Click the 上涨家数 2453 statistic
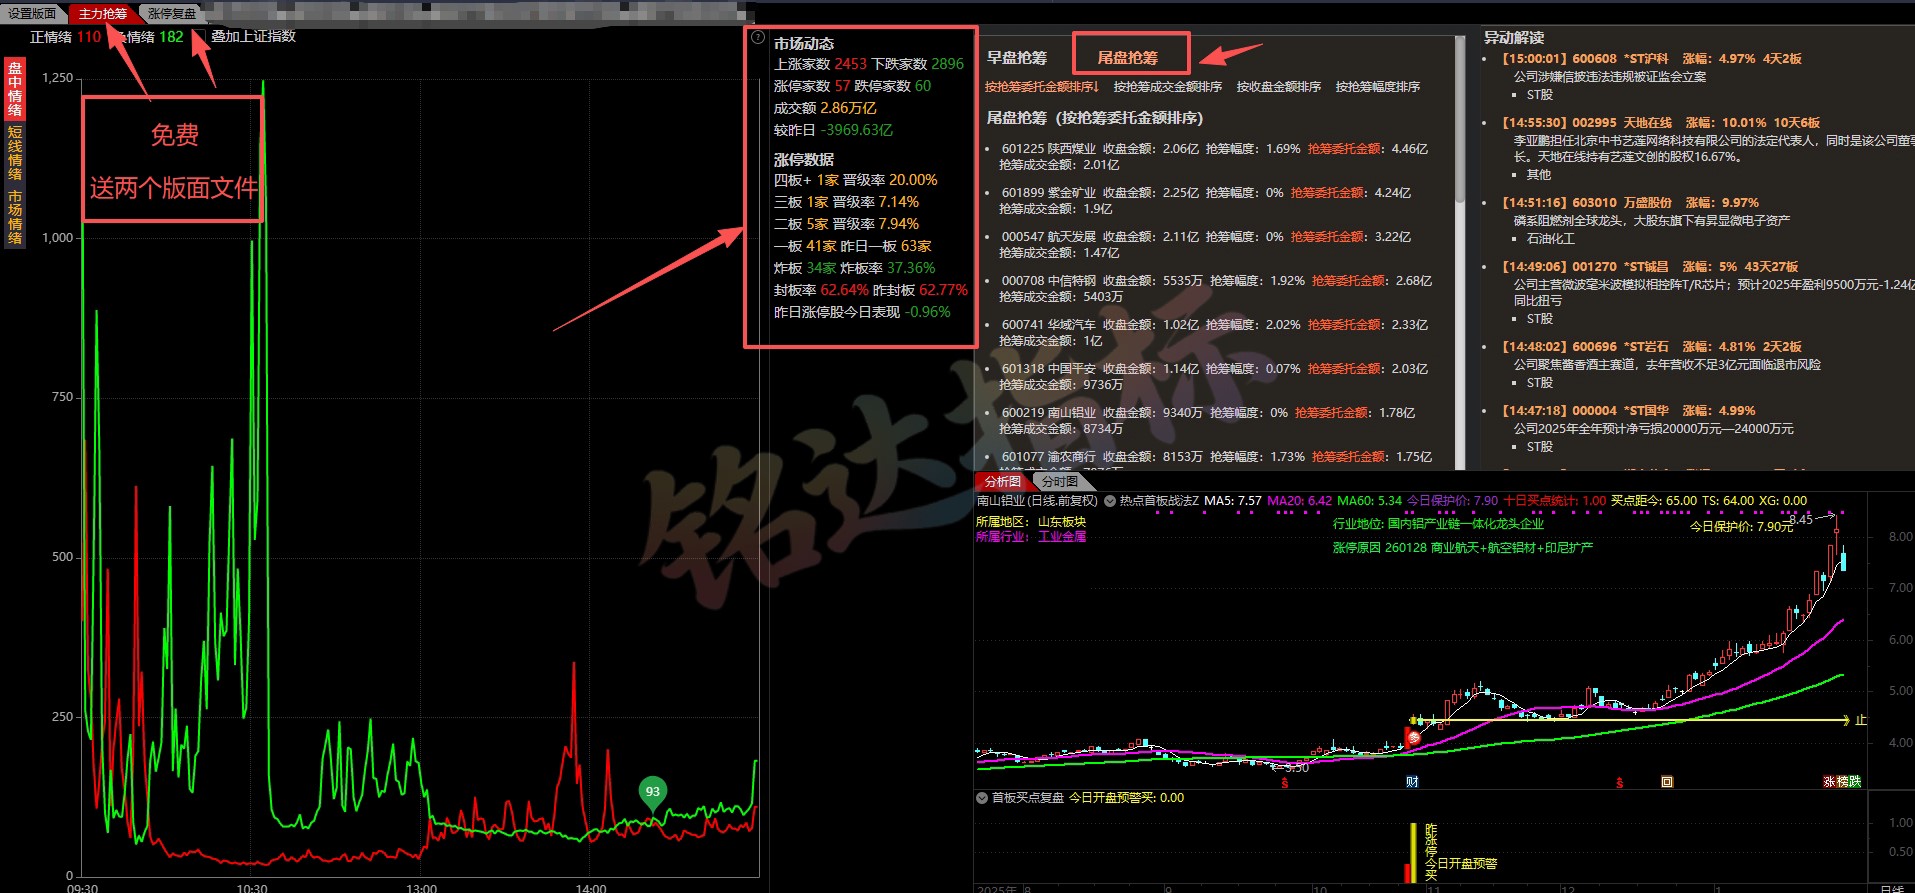This screenshot has height=893, width=1915. tap(820, 64)
